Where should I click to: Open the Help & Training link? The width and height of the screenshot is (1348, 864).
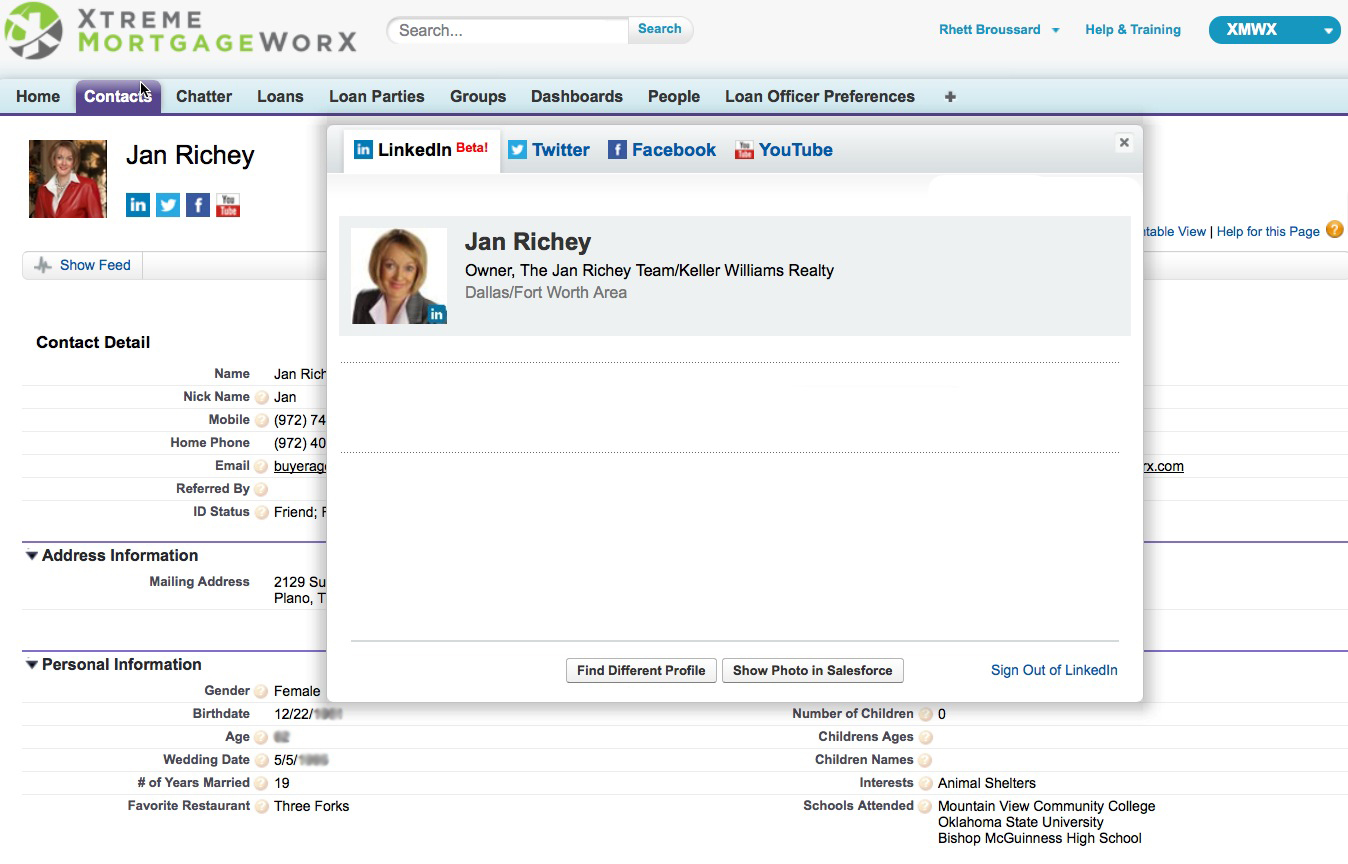tap(1133, 30)
